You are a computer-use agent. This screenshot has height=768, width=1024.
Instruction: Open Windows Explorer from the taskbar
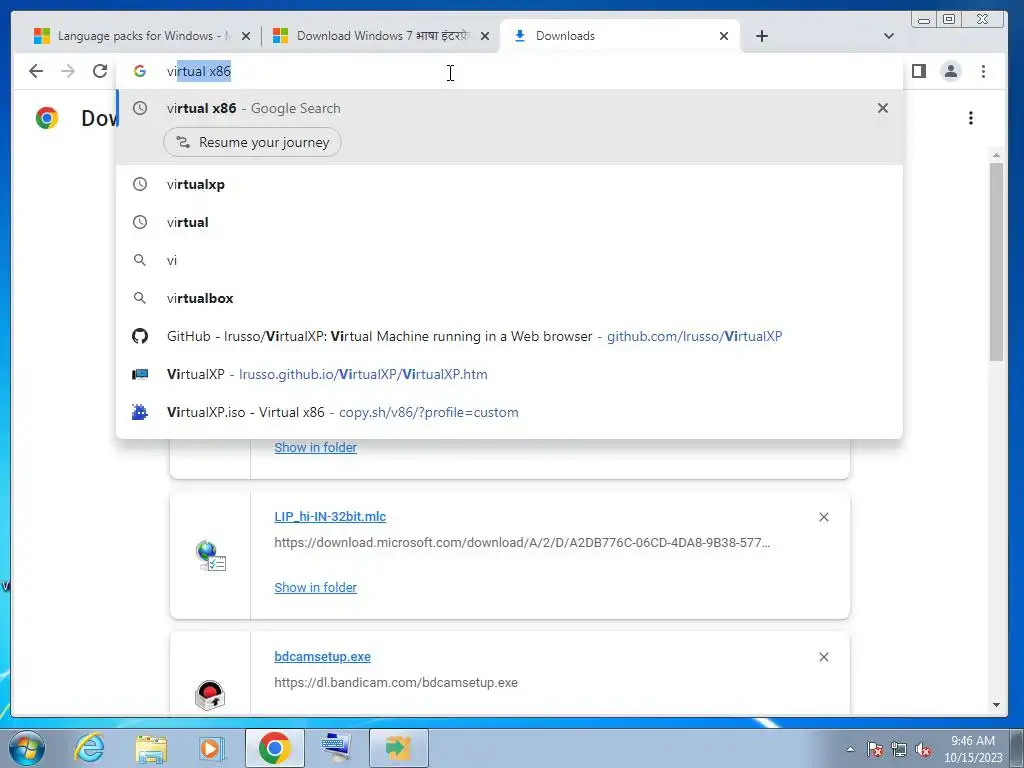(x=151, y=748)
